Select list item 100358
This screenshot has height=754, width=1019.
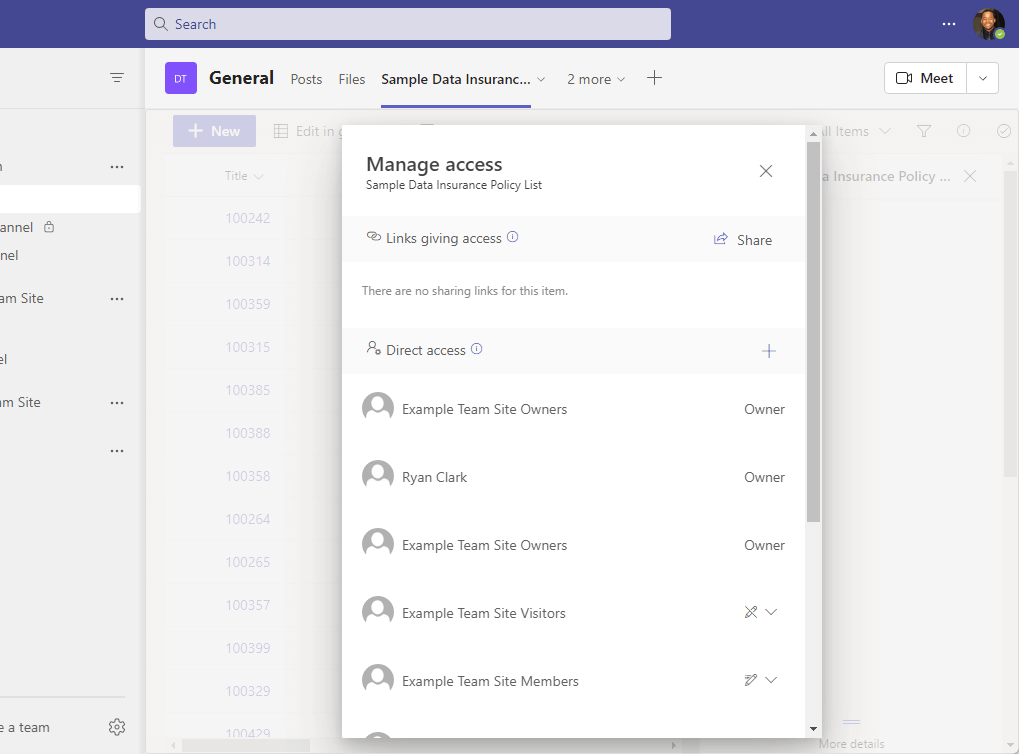248,476
